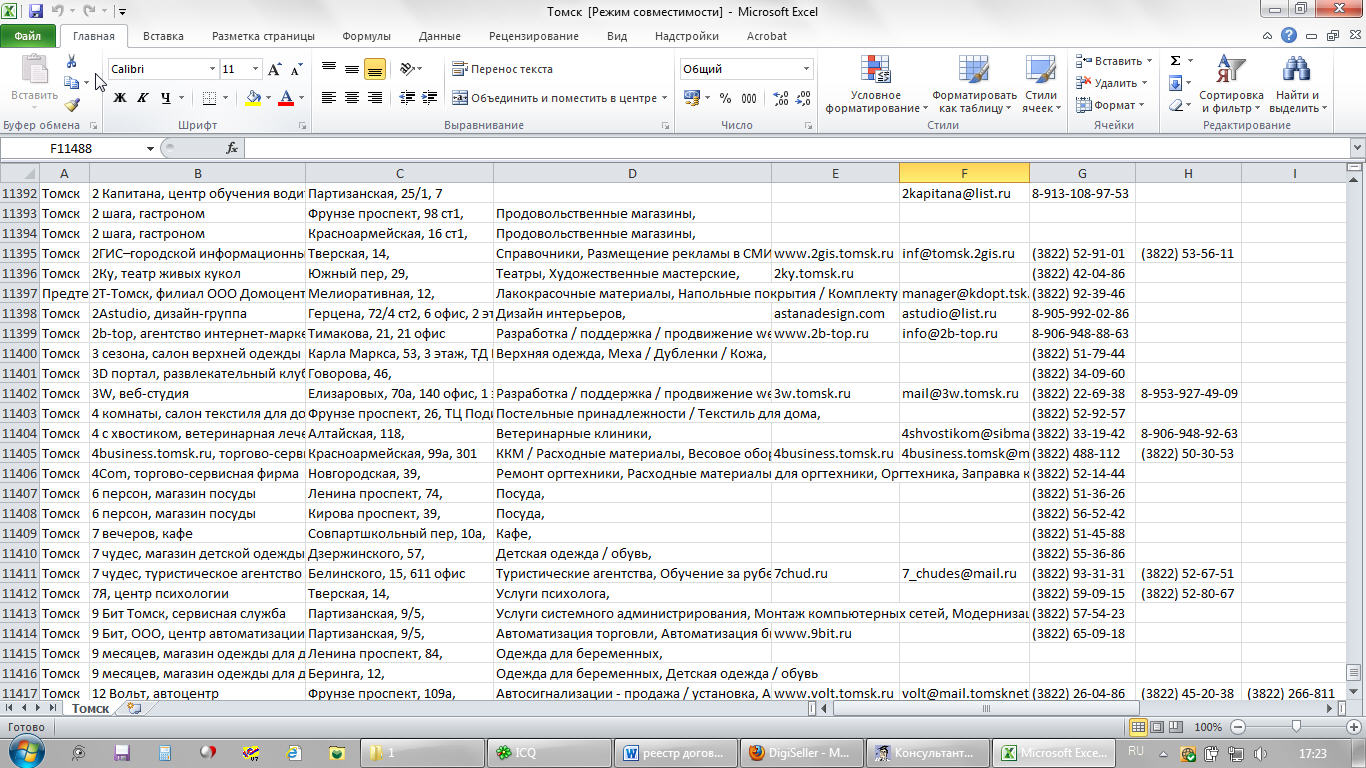
Task: Open the font size 11 dropdown
Action: (x=256, y=69)
